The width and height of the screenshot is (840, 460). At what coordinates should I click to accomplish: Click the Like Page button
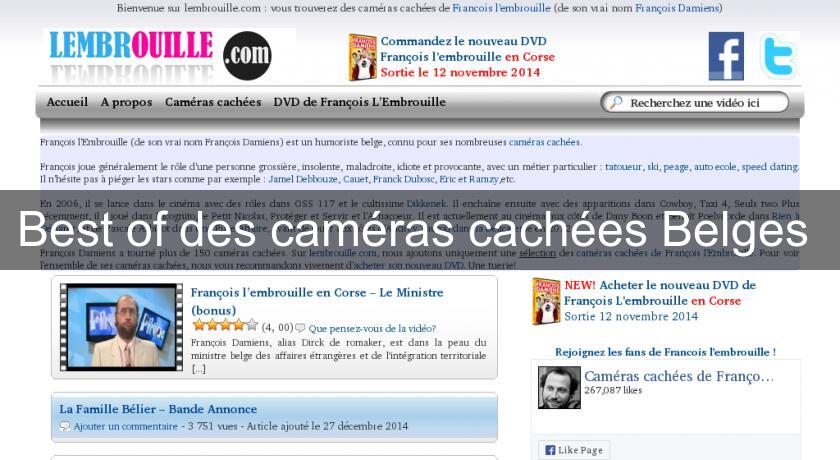click(x=574, y=450)
